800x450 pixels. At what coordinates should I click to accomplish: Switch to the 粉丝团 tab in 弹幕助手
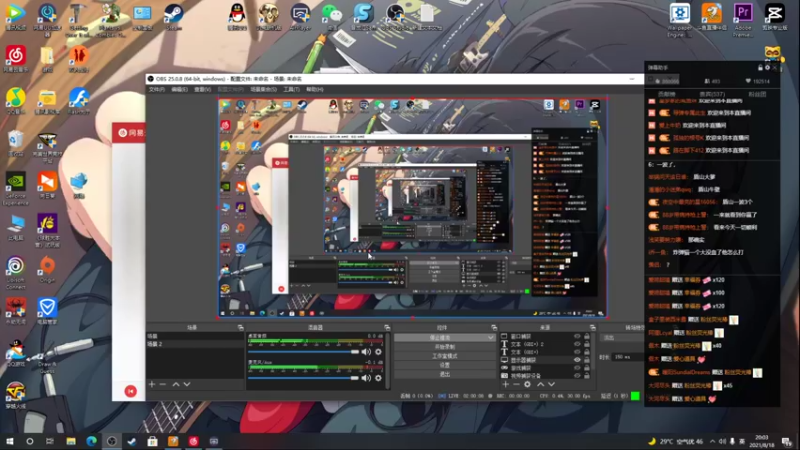click(x=757, y=94)
